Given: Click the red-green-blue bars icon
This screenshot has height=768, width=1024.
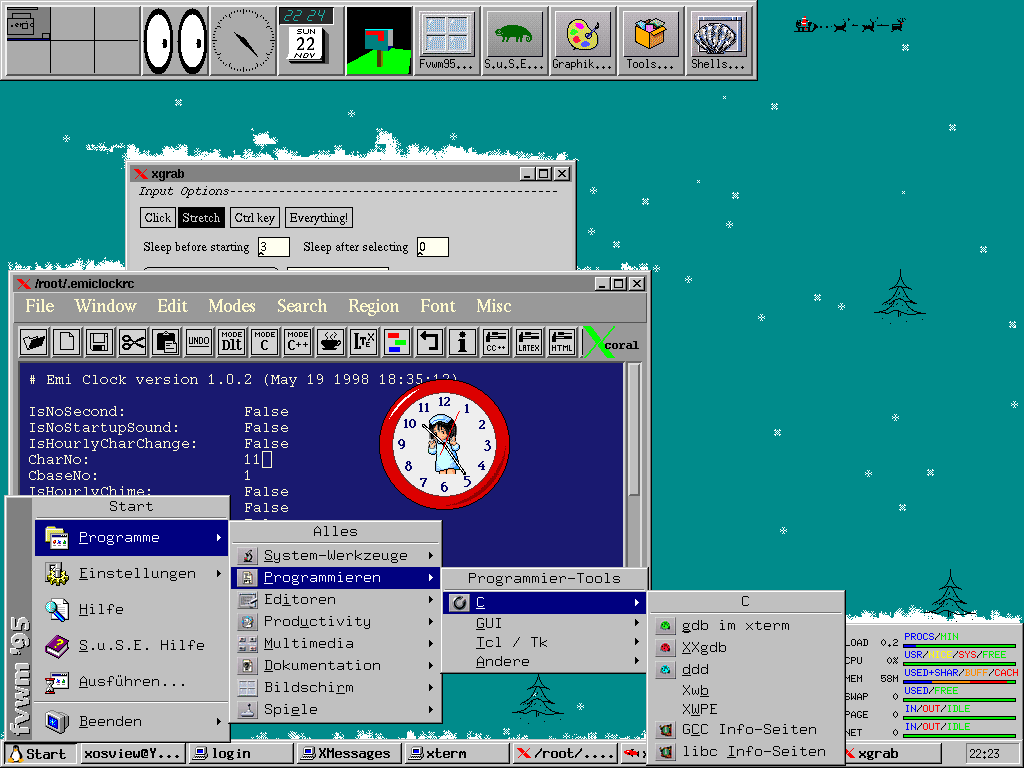Looking at the screenshot, I should click(396, 342).
